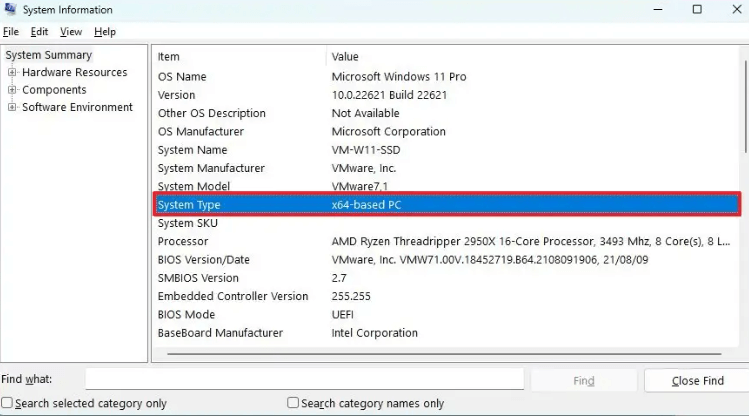Open the View menu

[x=71, y=32]
